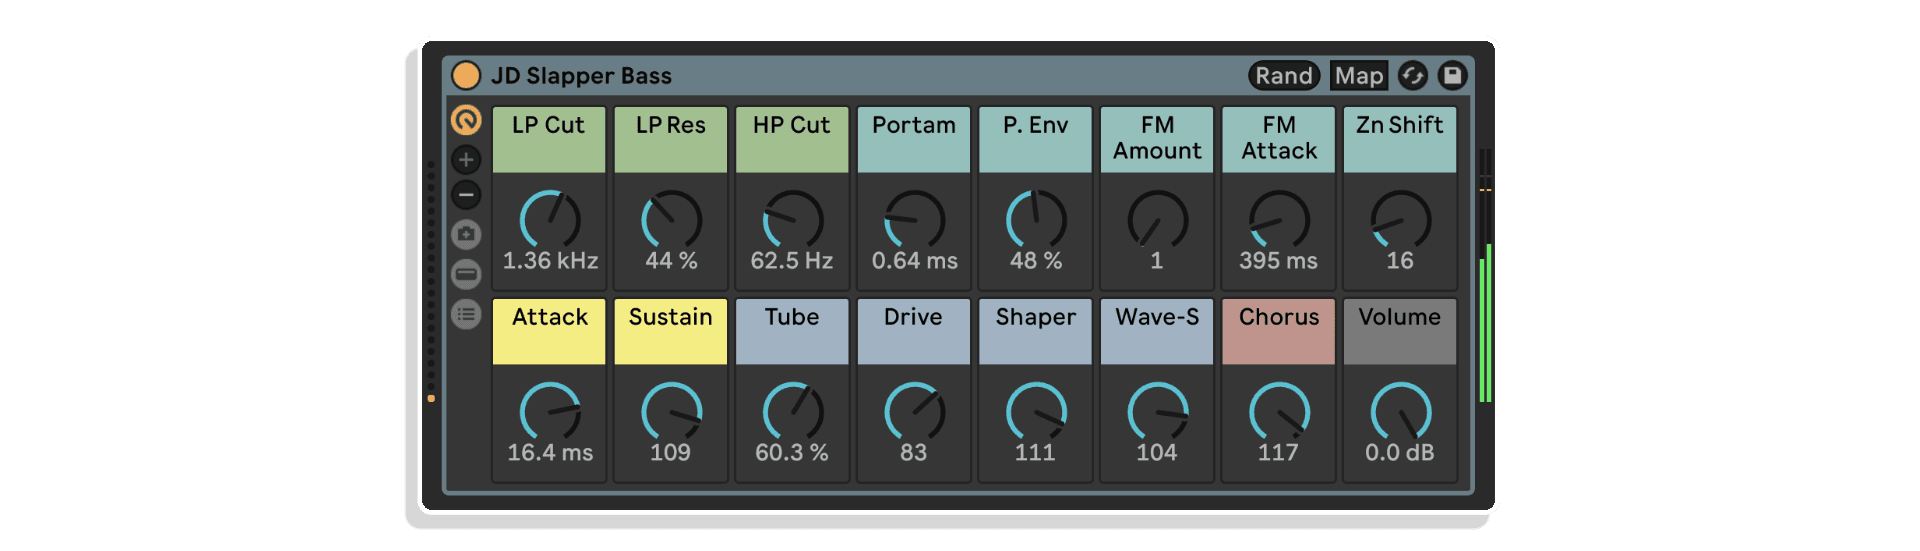The image size is (1920, 551).
Task: Click the Sustain knob
Action: (x=672, y=412)
